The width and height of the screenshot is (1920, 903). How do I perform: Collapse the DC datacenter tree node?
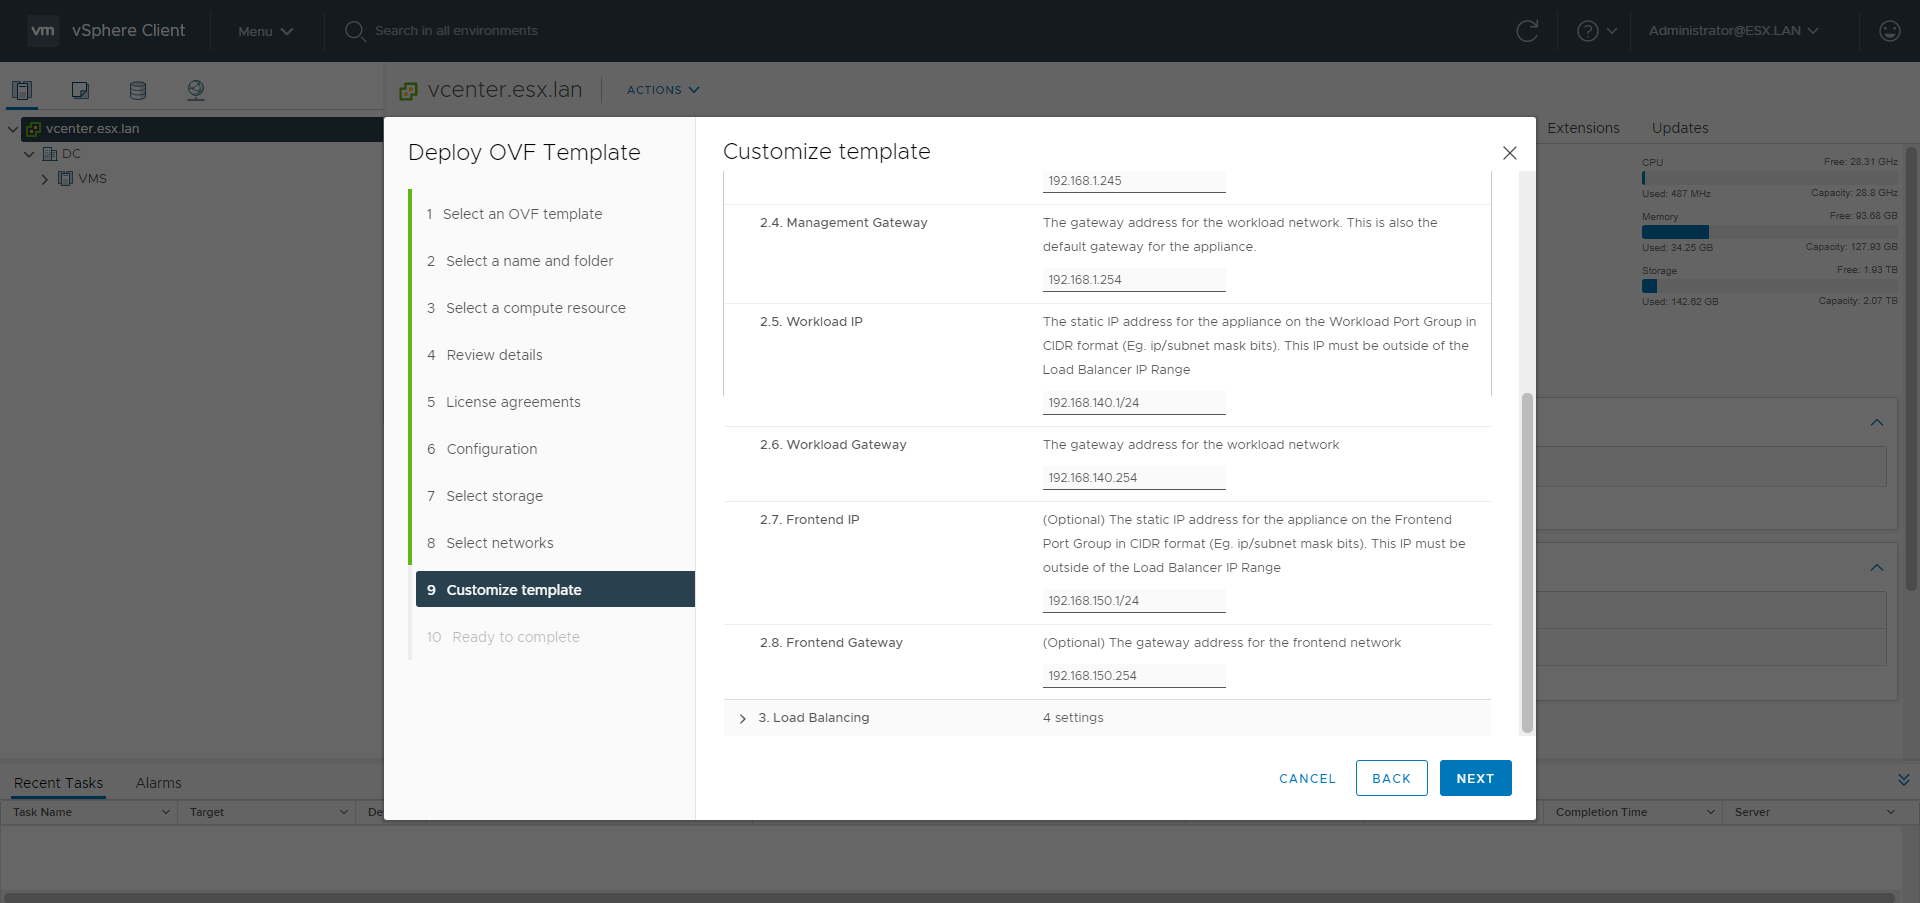click(x=29, y=154)
